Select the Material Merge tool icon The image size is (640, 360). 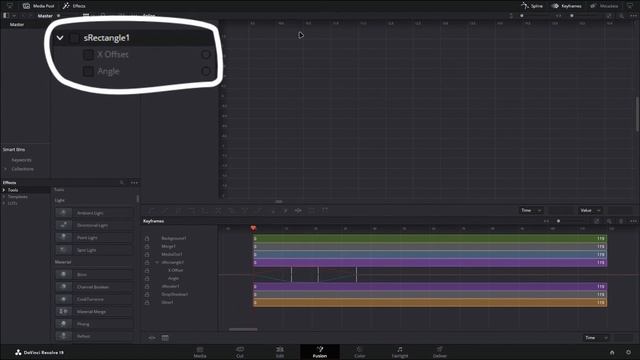[63, 311]
